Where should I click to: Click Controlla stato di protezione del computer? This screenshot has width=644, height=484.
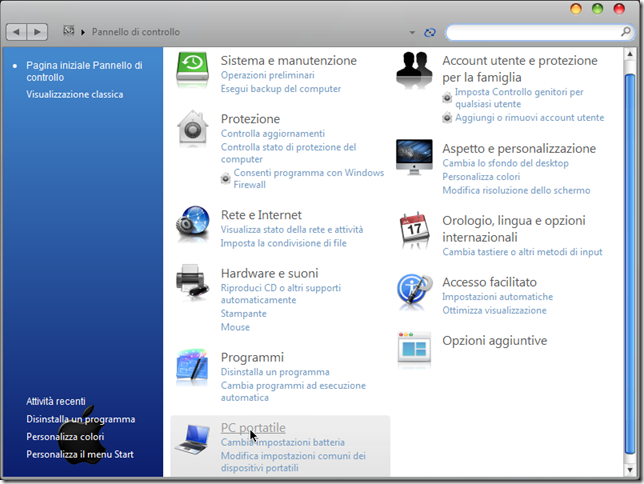288,153
